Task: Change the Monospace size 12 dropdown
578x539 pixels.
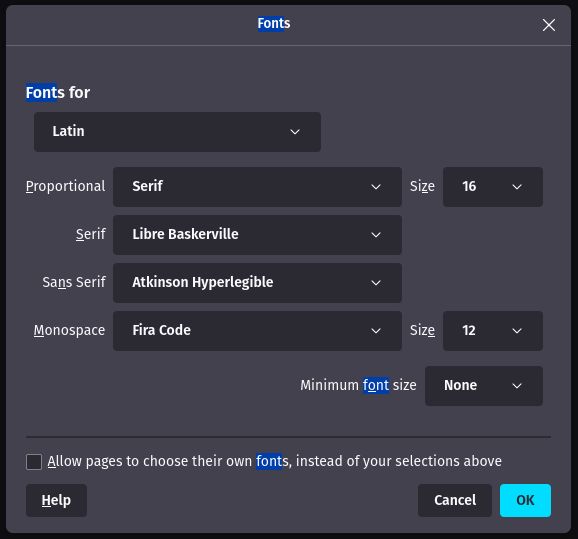Action: pos(493,331)
